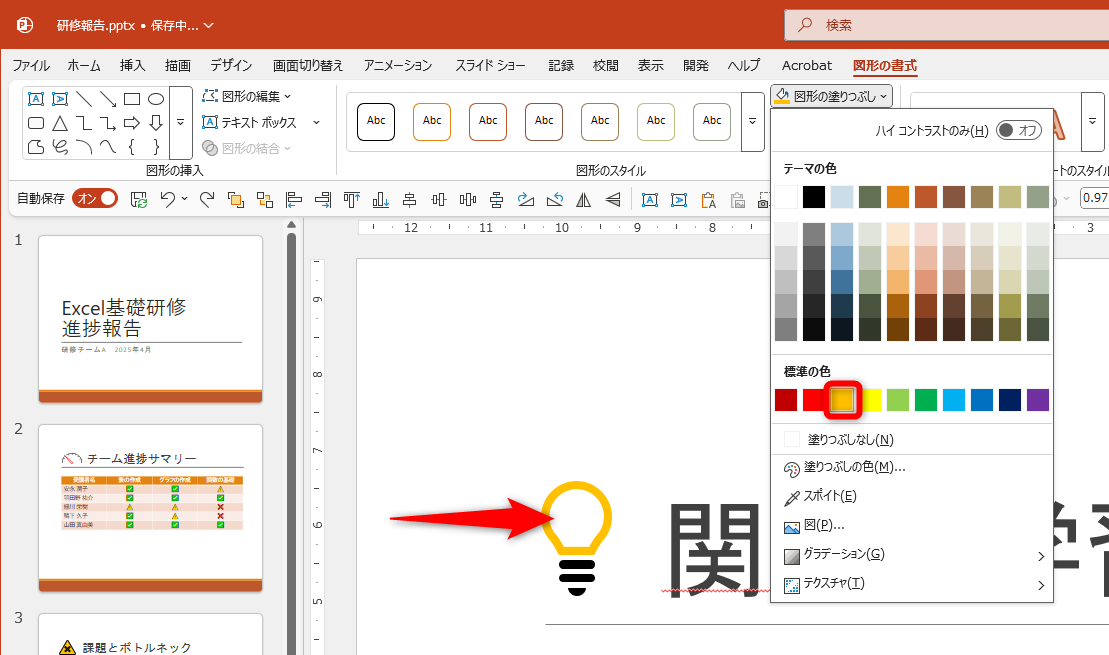Pick the dark red standard color

pyautogui.click(x=786, y=400)
